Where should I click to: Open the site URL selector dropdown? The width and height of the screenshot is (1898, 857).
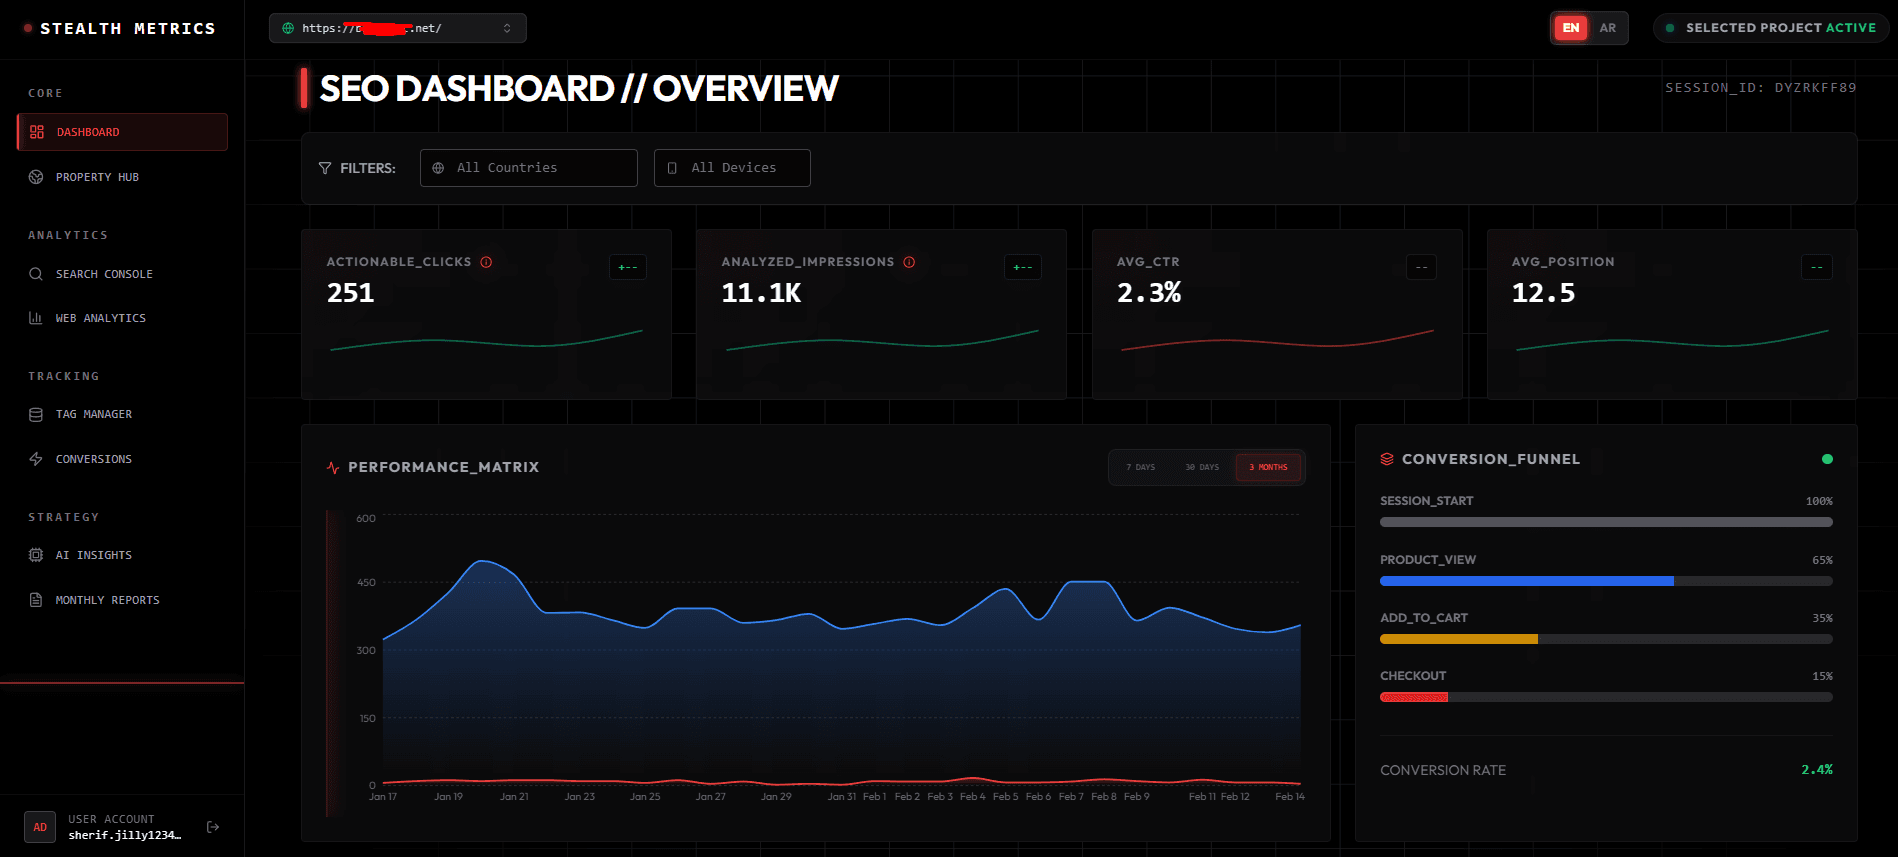pyautogui.click(x=398, y=28)
